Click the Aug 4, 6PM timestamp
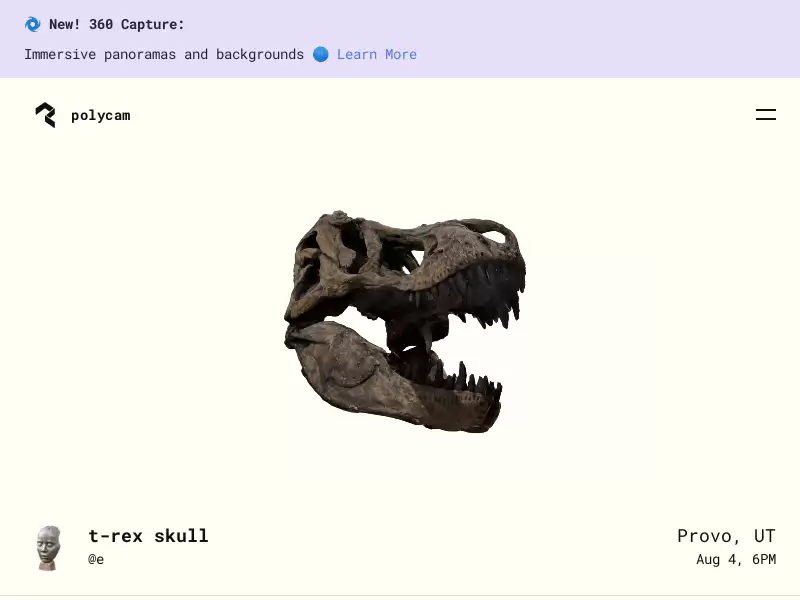The image size is (800, 600). [x=736, y=560]
